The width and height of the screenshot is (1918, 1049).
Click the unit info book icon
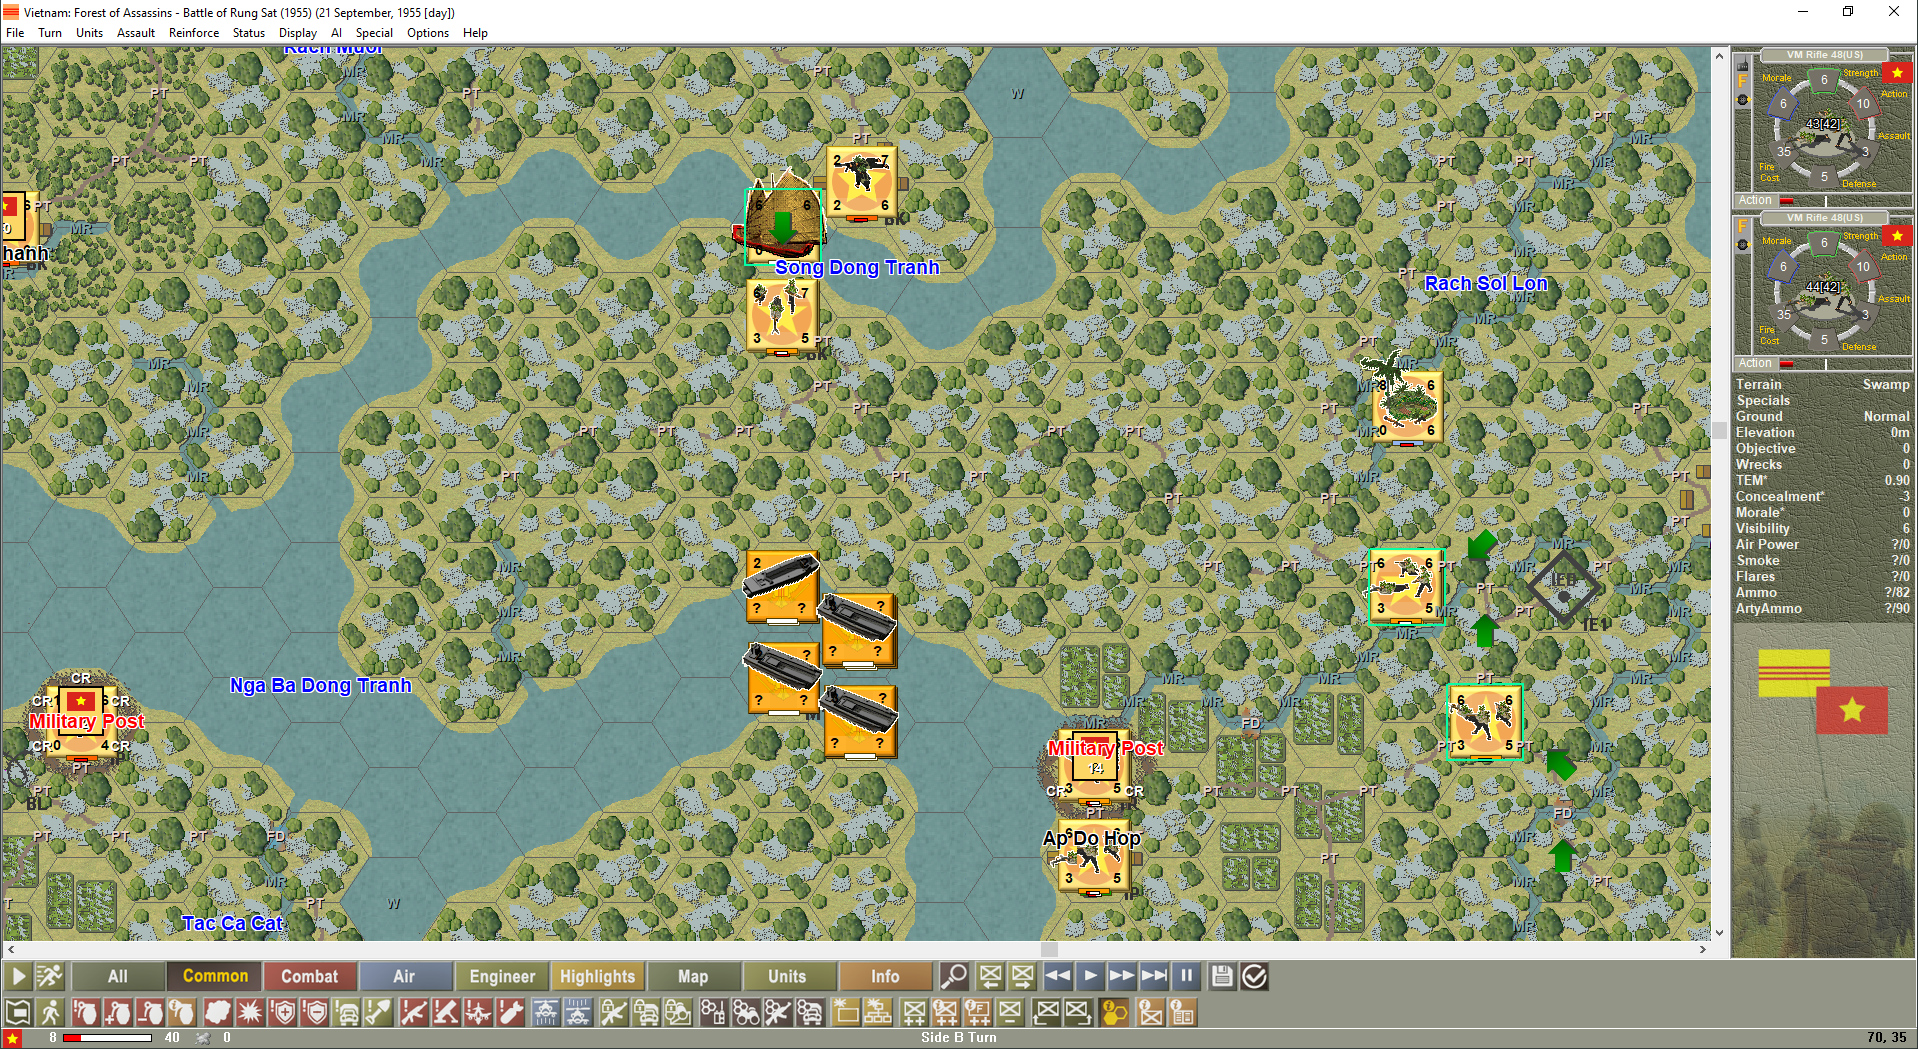[1182, 1013]
